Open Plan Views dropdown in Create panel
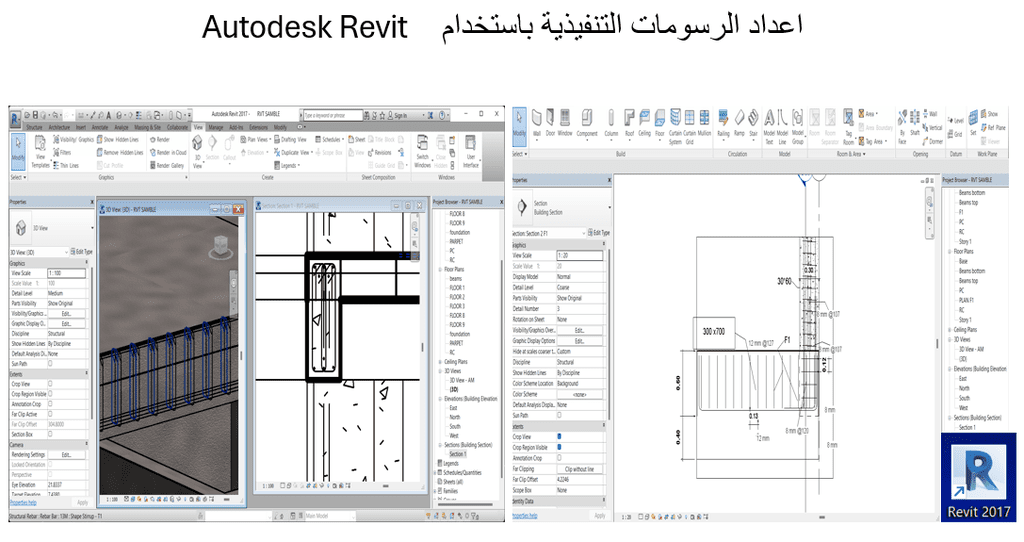 [255, 140]
